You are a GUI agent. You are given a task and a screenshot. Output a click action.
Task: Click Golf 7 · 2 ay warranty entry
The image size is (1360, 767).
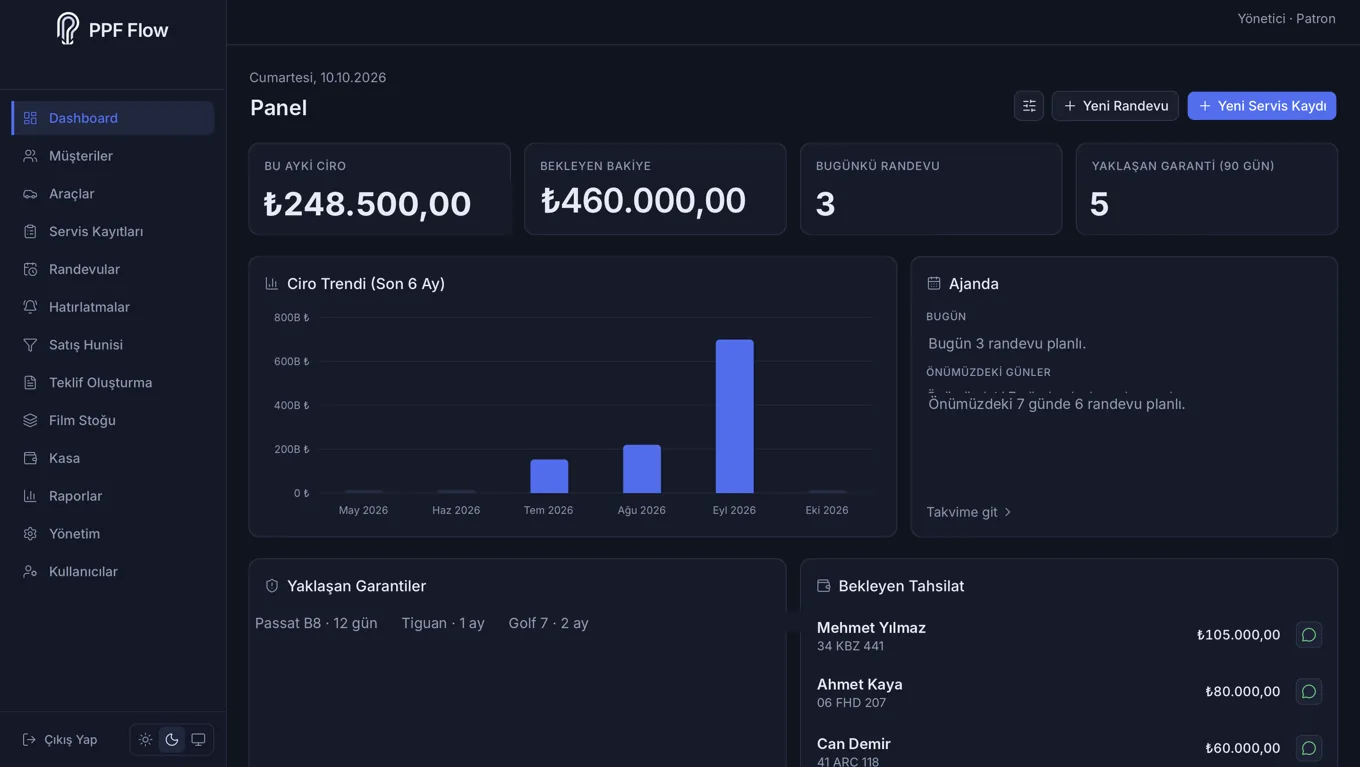pos(548,623)
